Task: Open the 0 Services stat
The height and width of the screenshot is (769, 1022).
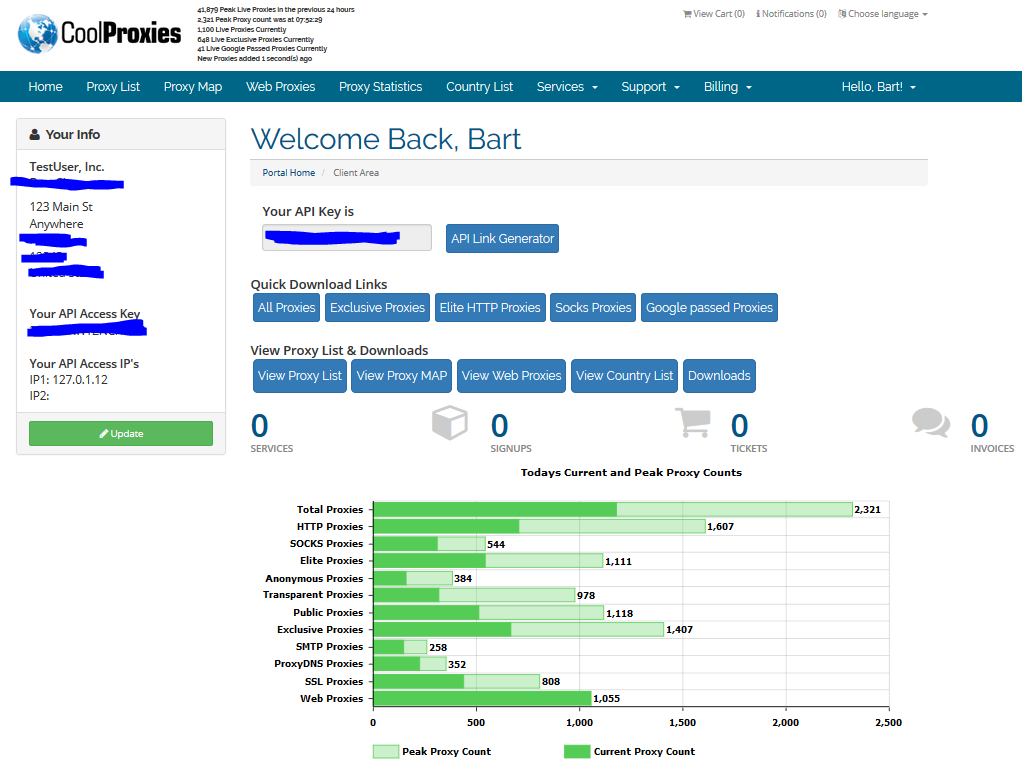Action: [272, 433]
